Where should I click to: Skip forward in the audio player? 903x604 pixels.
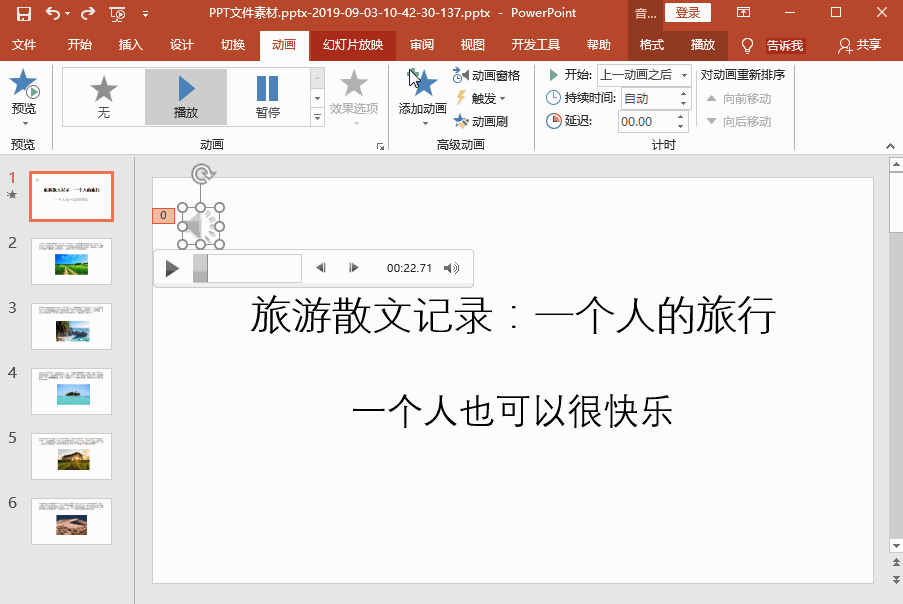[353, 268]
